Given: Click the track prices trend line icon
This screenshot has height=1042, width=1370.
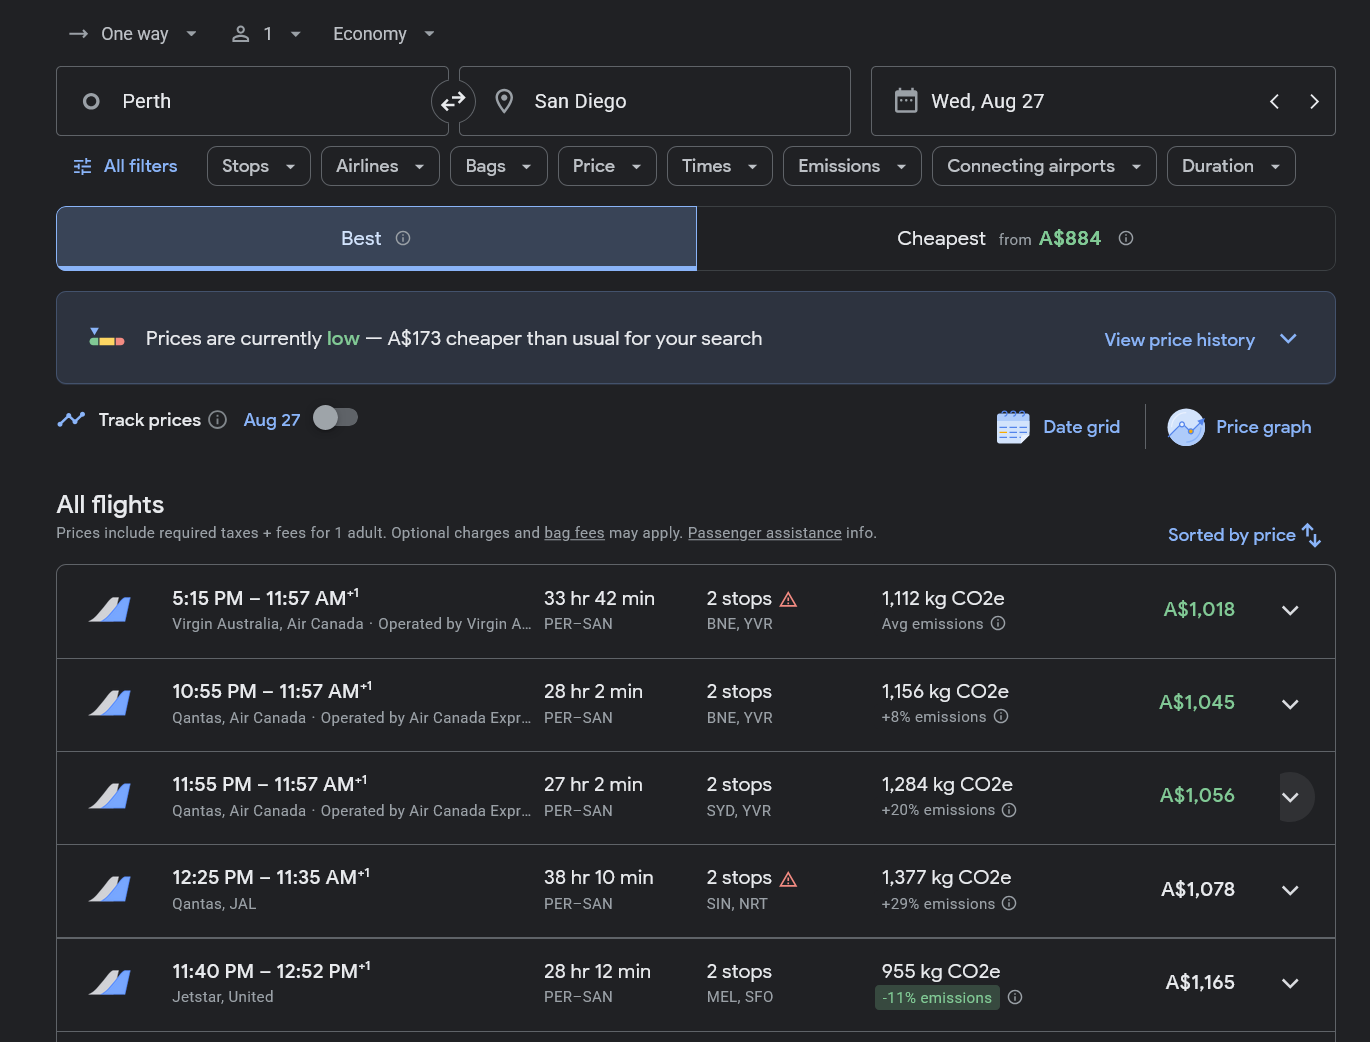Looking at the screenshot, I should 71,419.
